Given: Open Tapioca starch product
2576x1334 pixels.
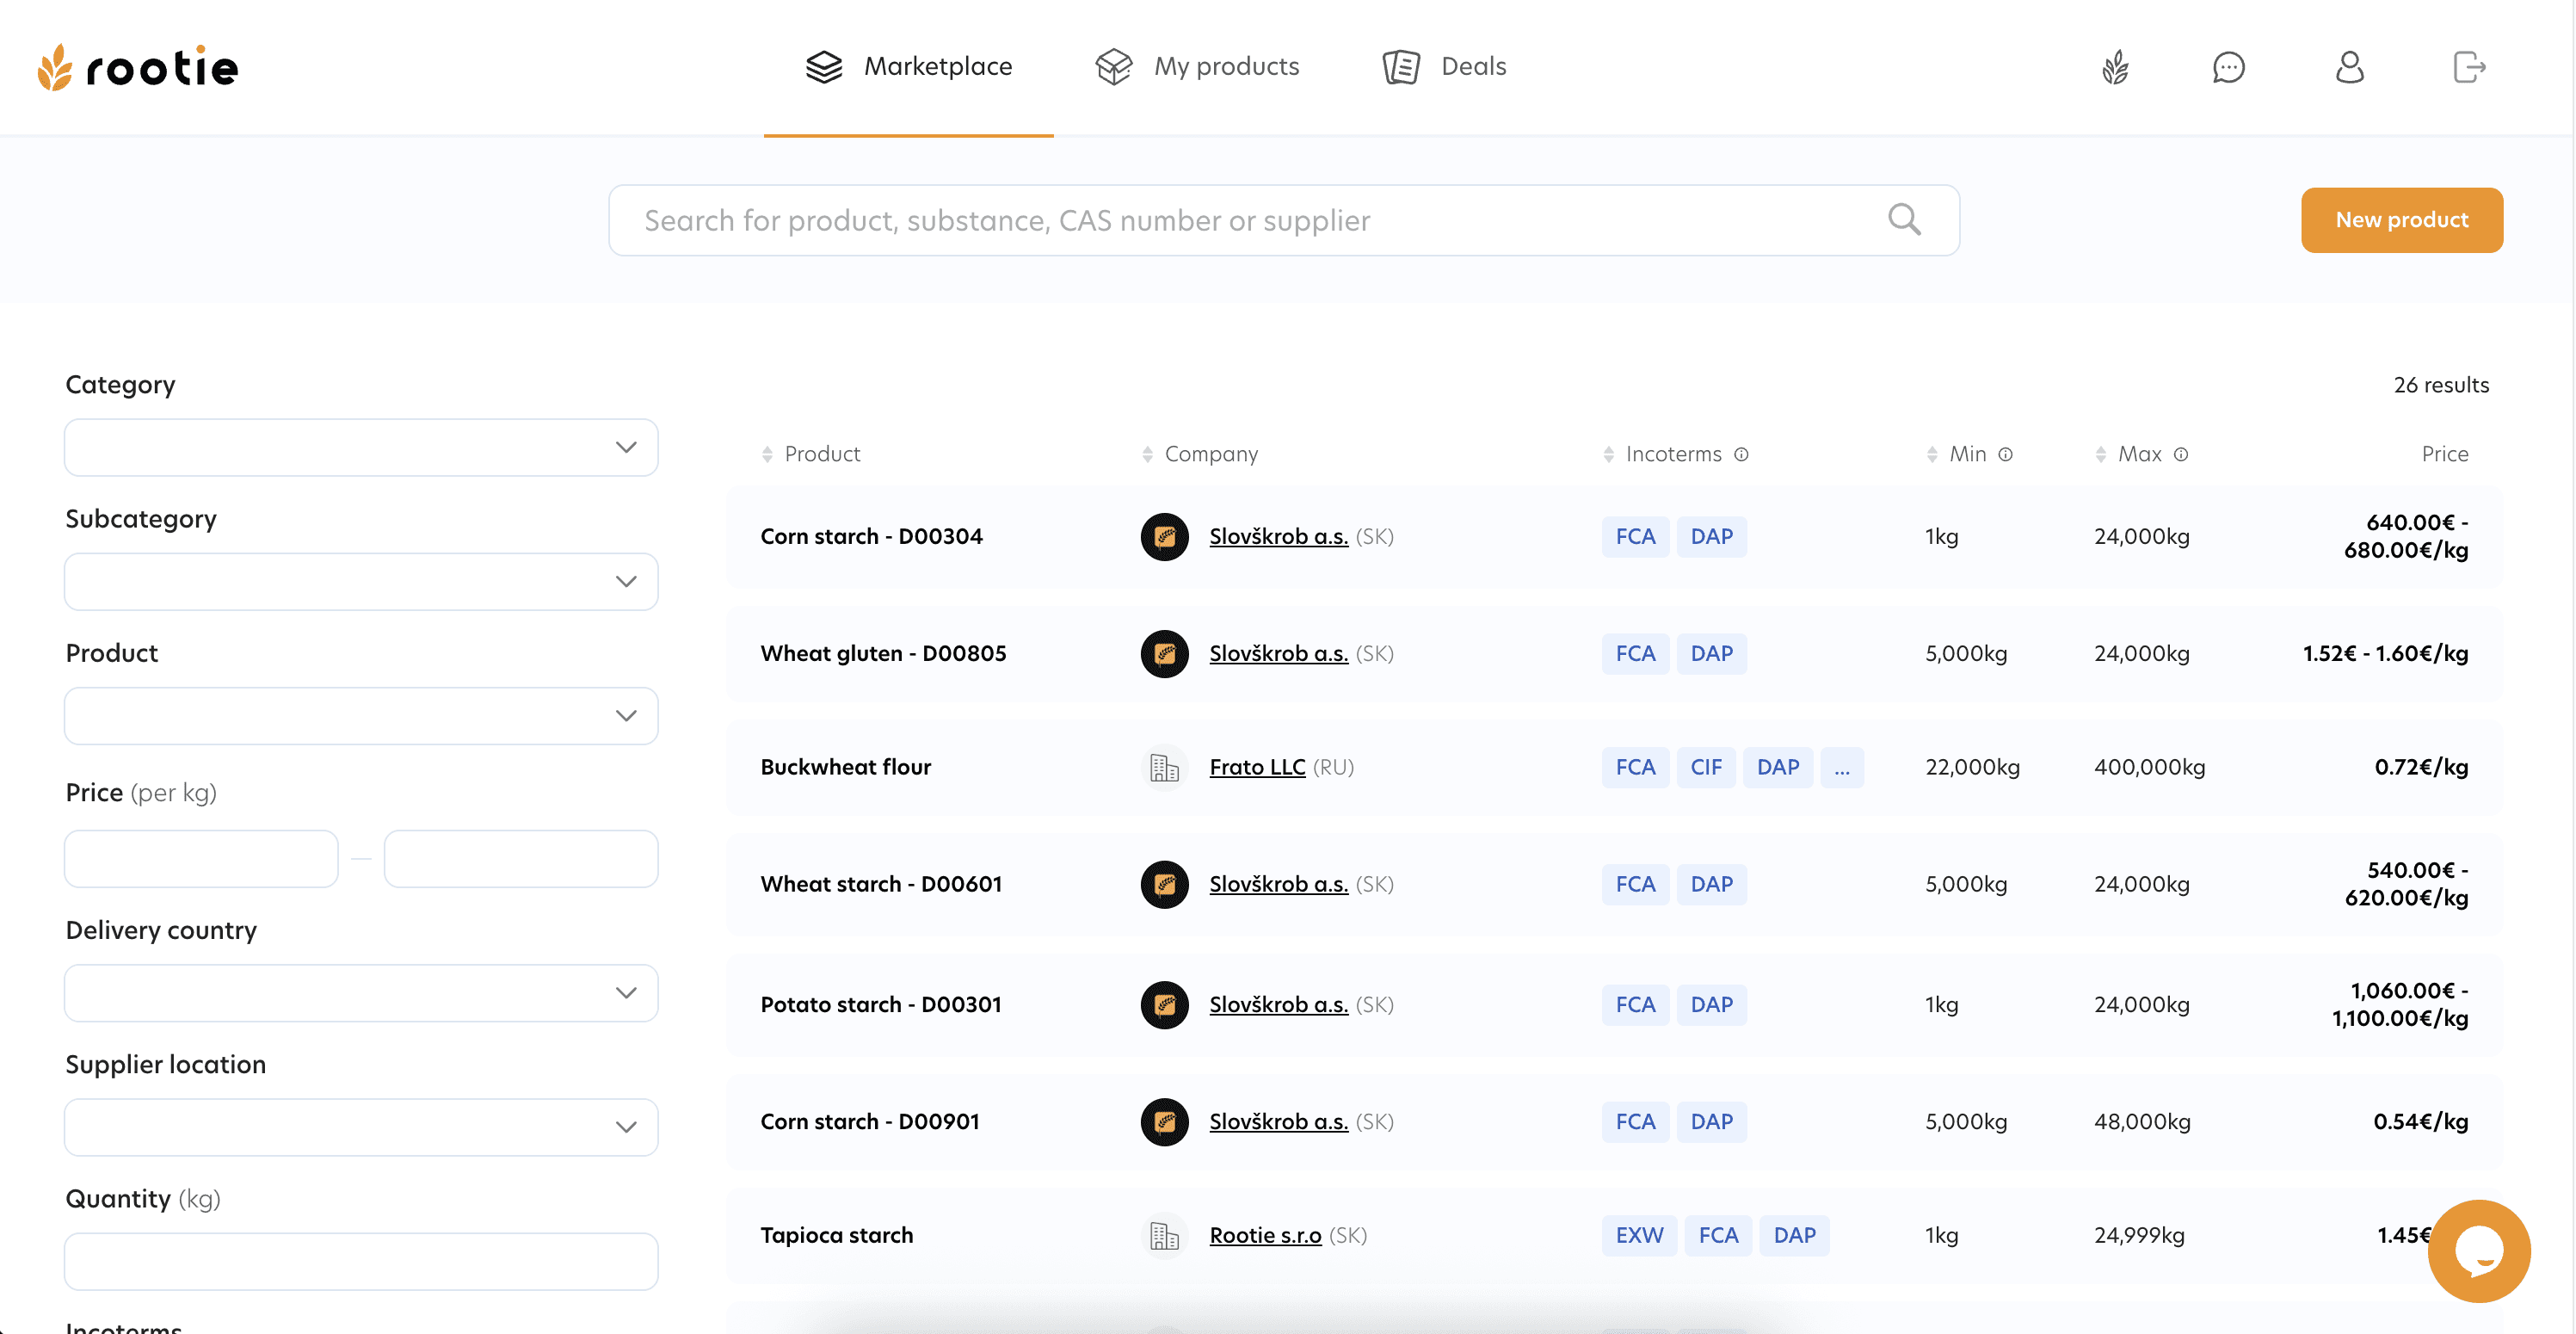Looking at the screenshot, I should [836, 1235].
